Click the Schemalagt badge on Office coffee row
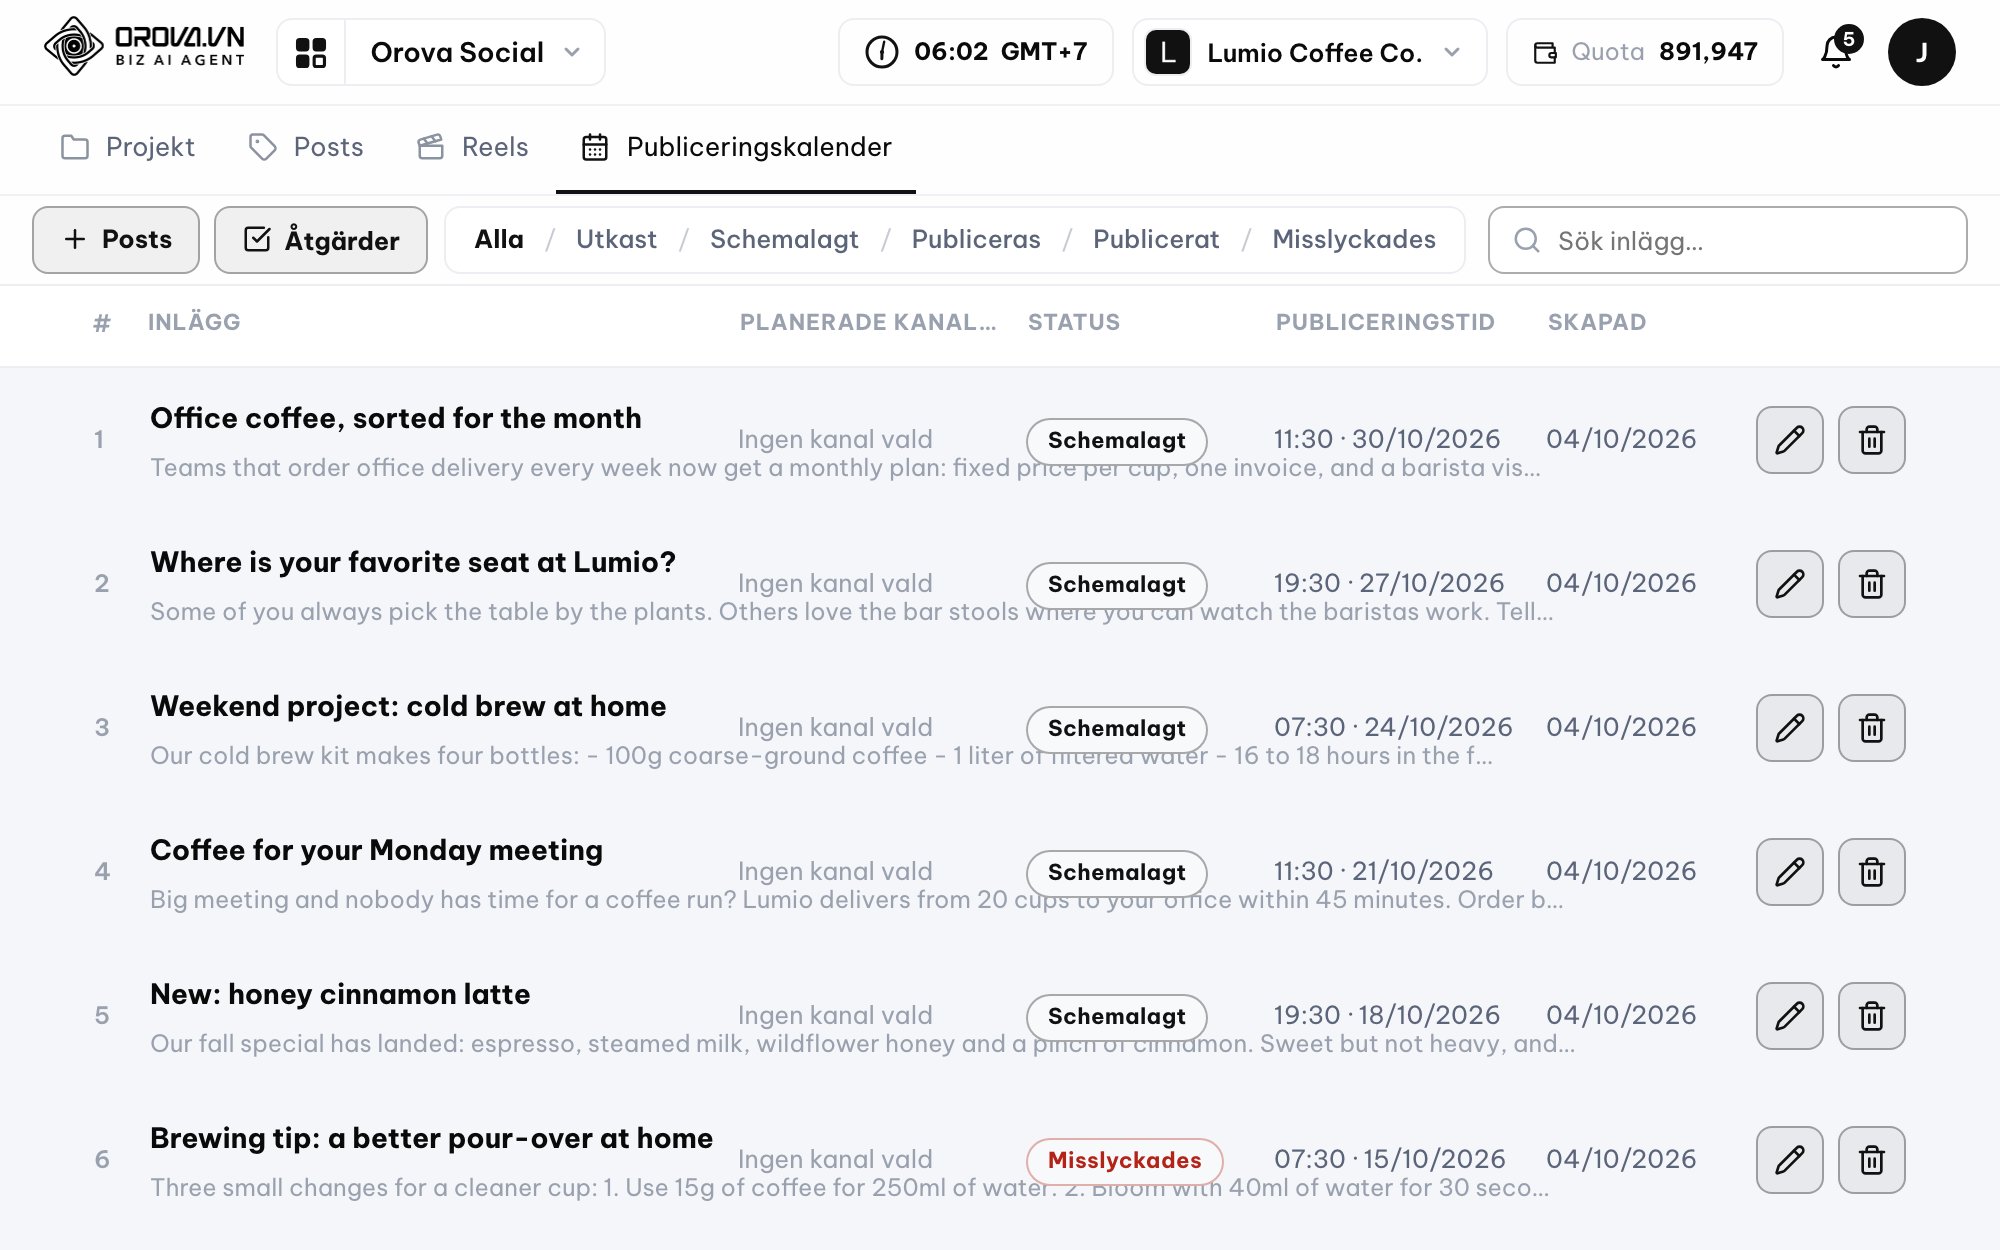 (x=1116, y=440)
